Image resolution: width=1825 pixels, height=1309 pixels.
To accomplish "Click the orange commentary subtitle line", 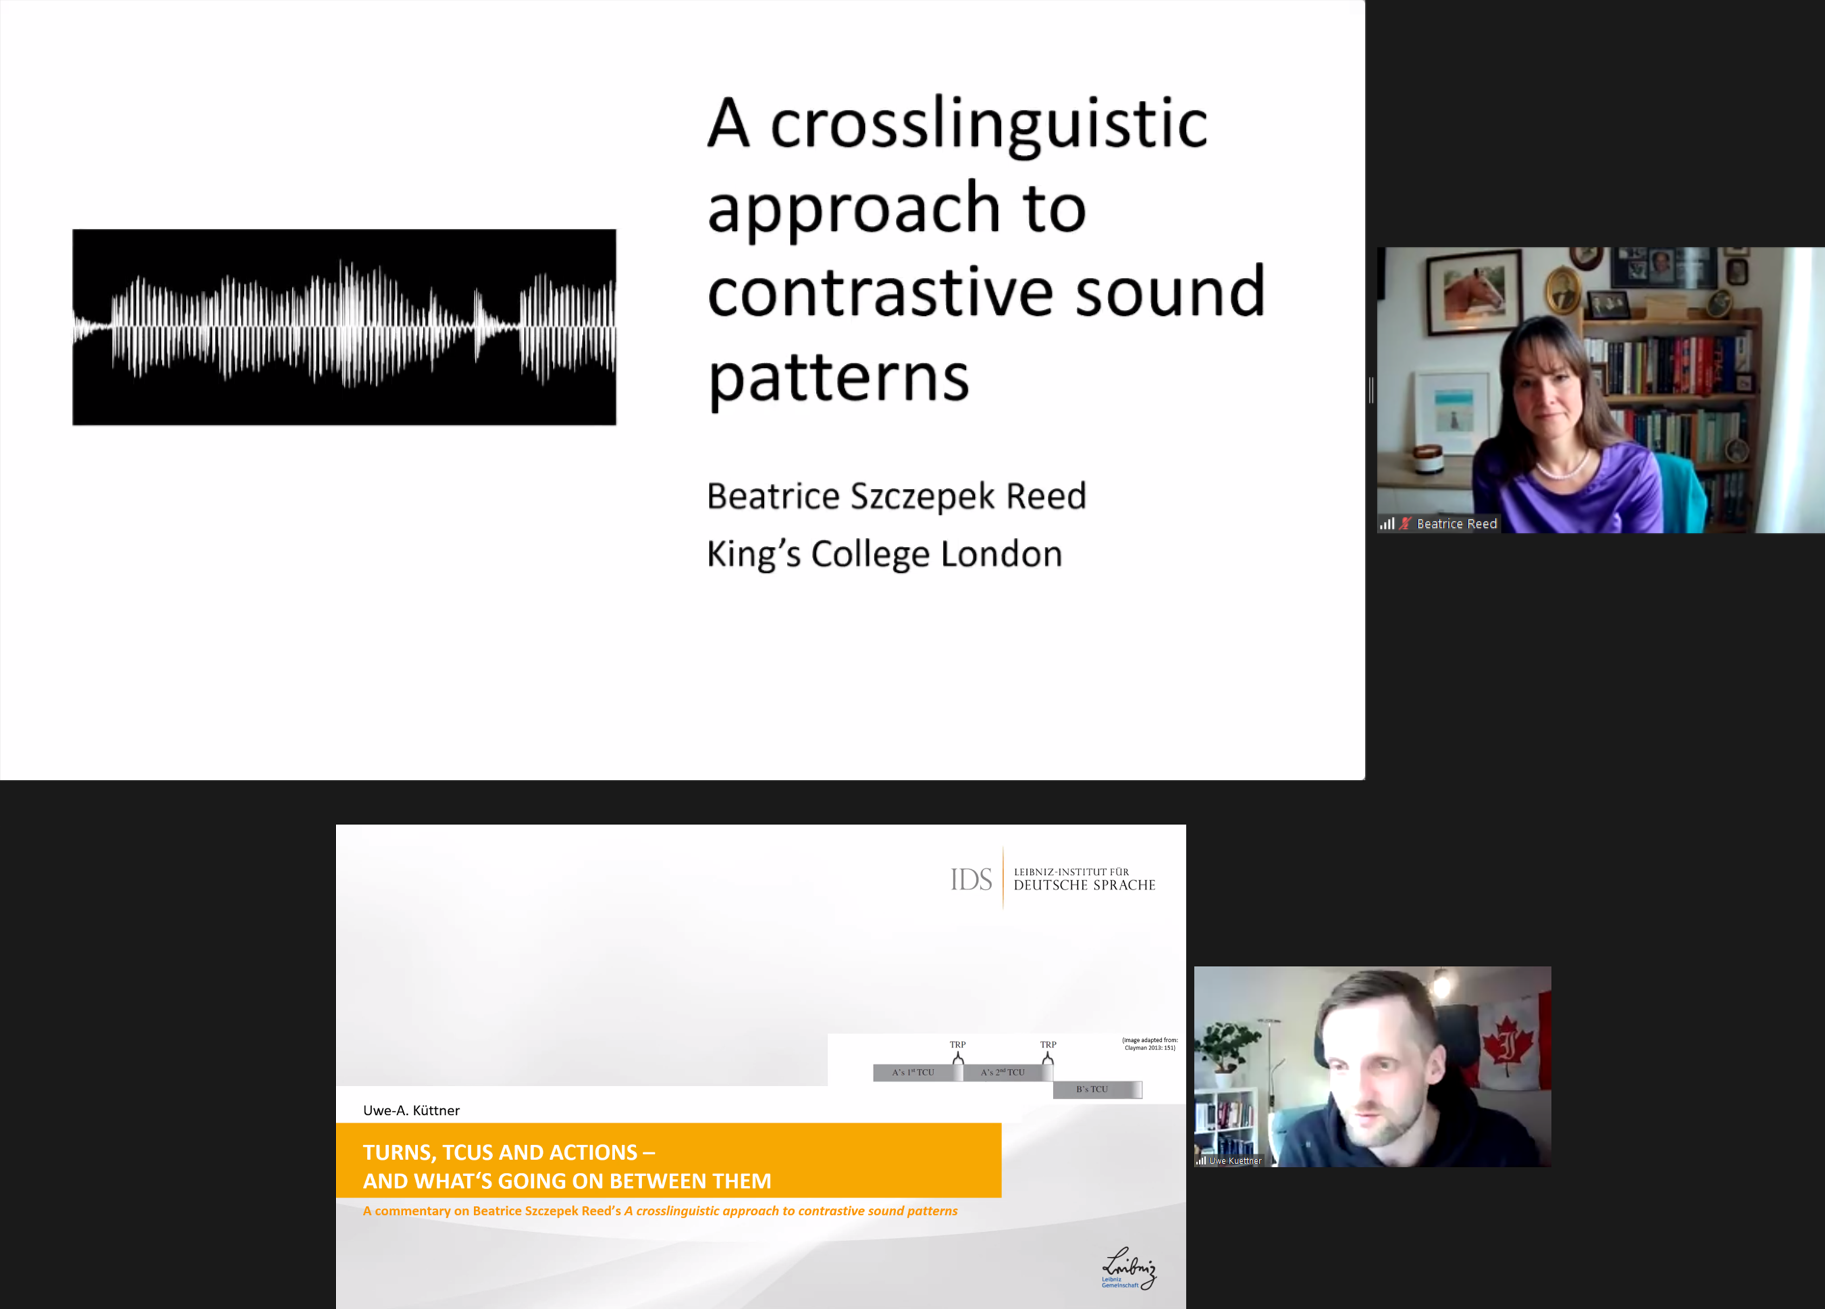I will click(660, 1211).
